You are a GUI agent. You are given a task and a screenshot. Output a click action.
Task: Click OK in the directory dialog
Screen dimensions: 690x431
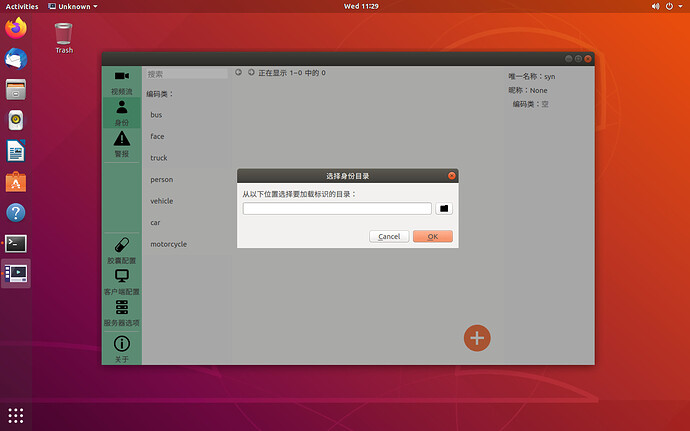[433, 236]
